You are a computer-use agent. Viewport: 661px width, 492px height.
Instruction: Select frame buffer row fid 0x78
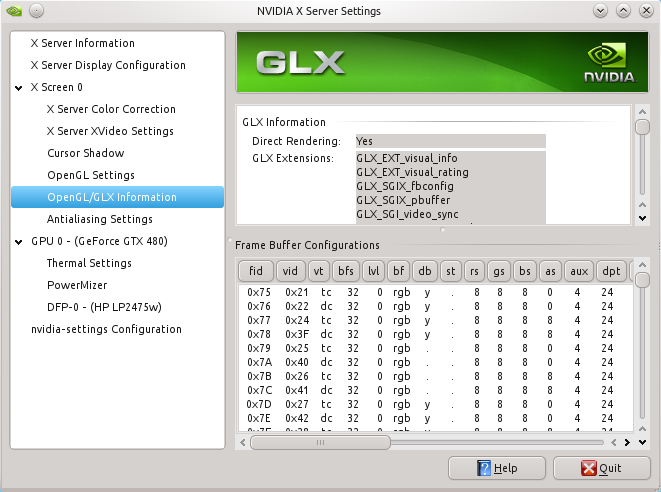[x=435, y=334]
